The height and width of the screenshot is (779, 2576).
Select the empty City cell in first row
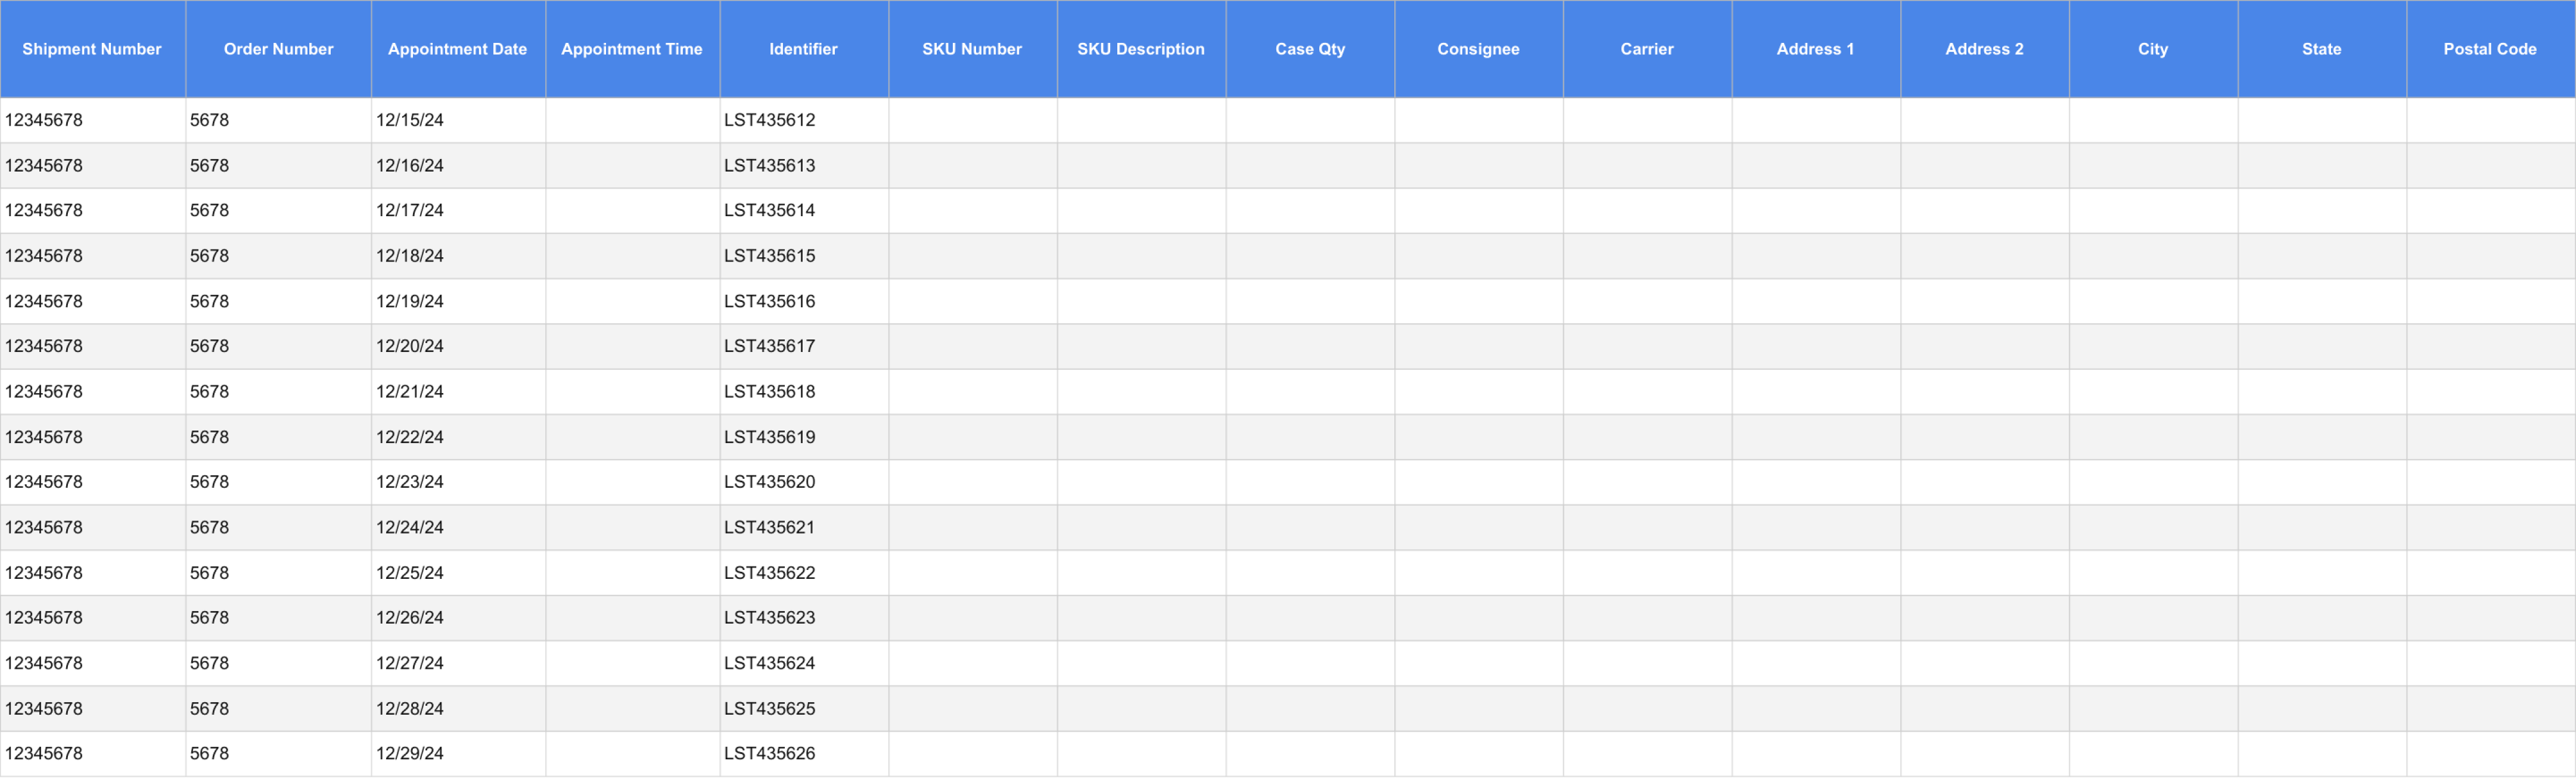click(2152, 120)
